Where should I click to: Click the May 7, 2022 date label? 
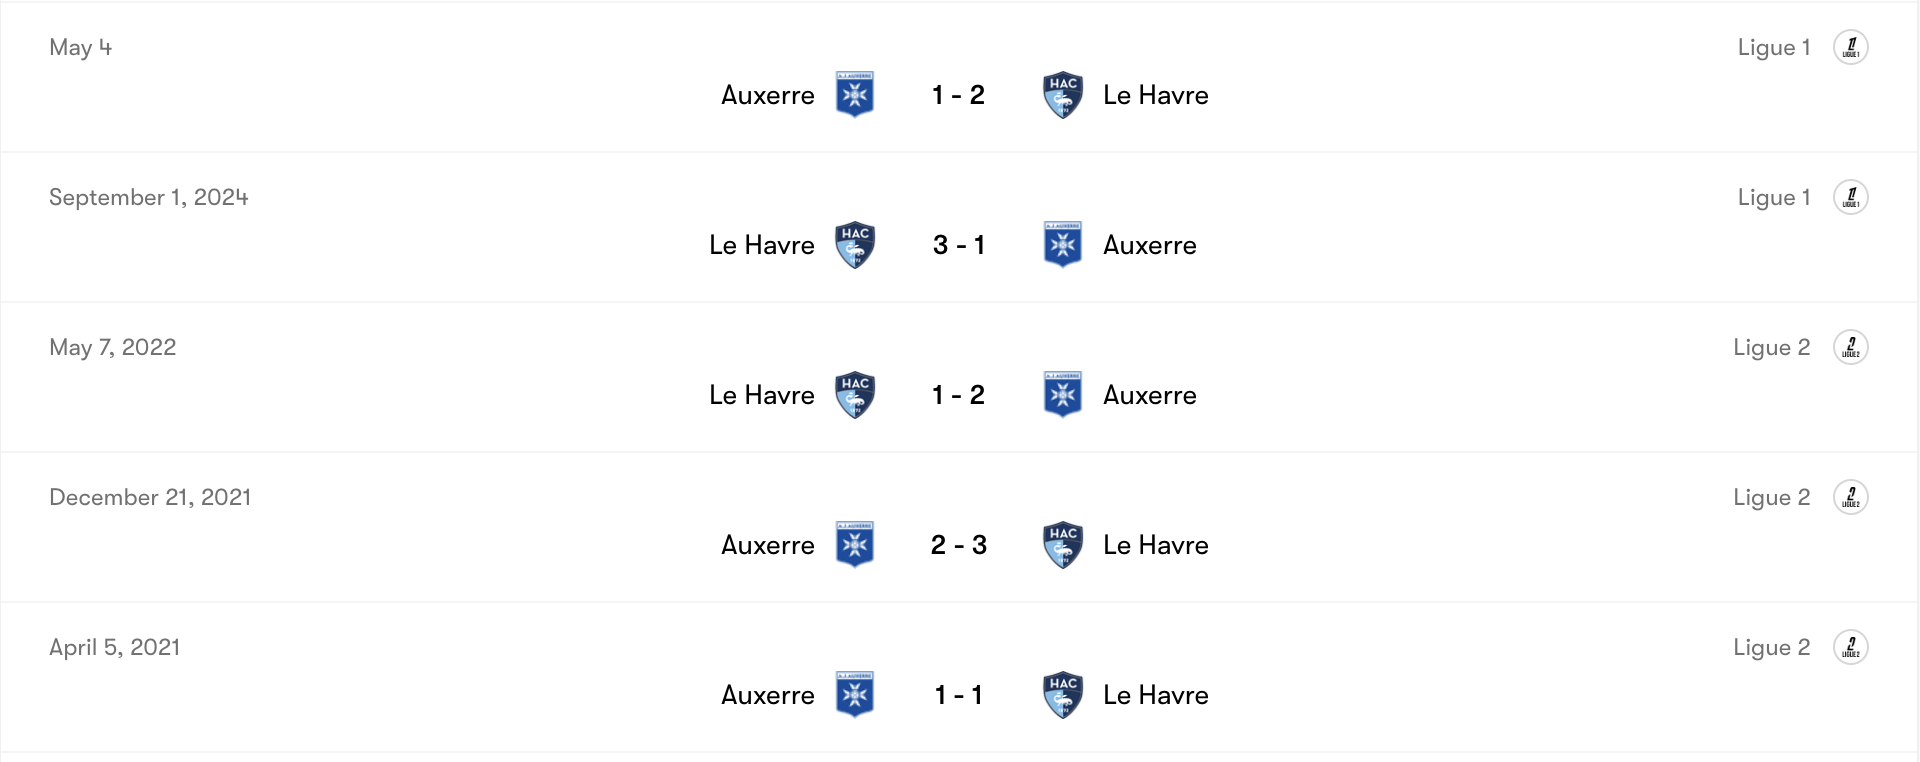point(113,347)
